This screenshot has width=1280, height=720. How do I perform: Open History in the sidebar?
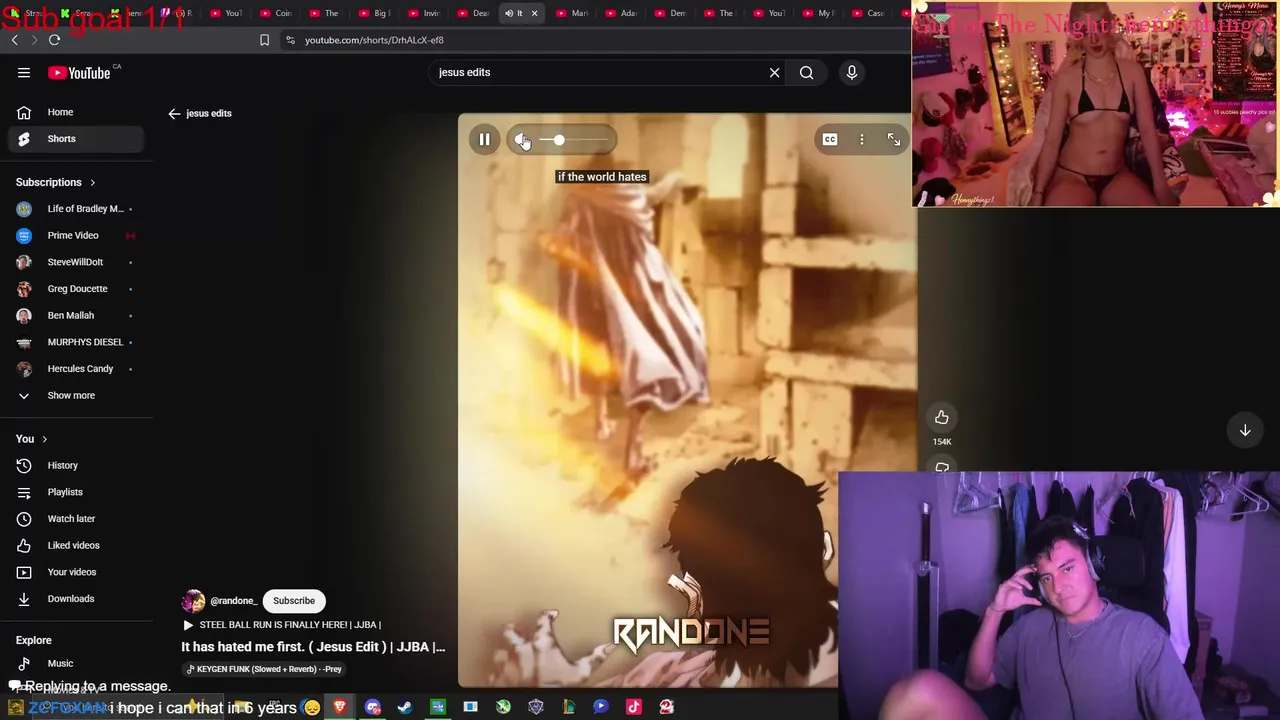77,465
